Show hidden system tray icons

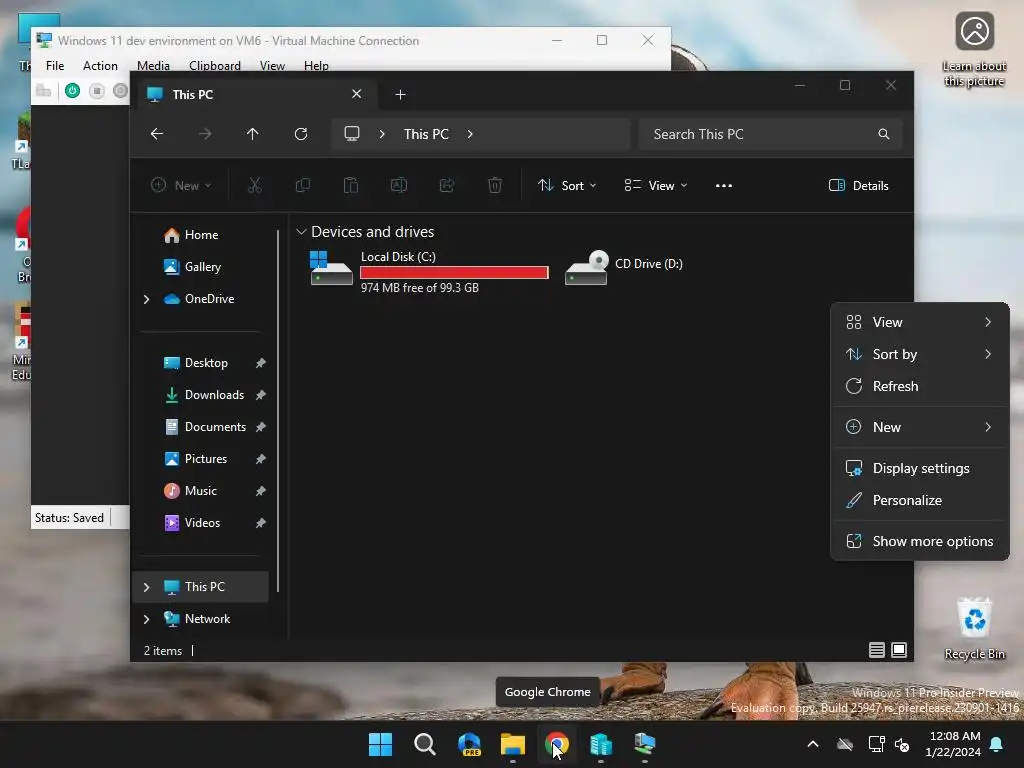813,744
